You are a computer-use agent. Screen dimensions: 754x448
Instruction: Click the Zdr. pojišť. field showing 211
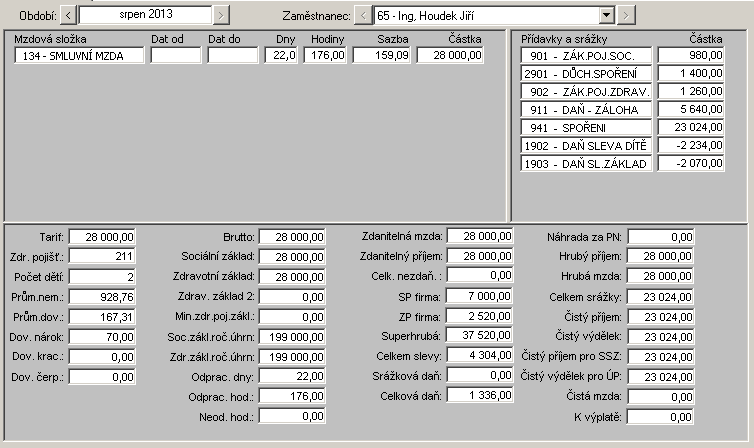pos(102,256)
